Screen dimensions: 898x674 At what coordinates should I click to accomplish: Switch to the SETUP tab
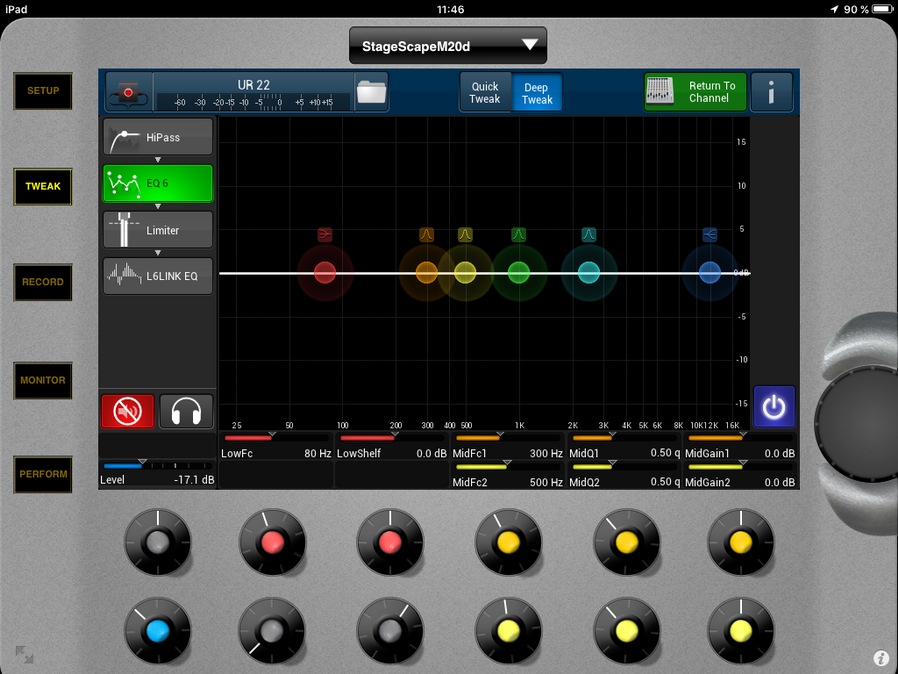click(x=43, y=91)
